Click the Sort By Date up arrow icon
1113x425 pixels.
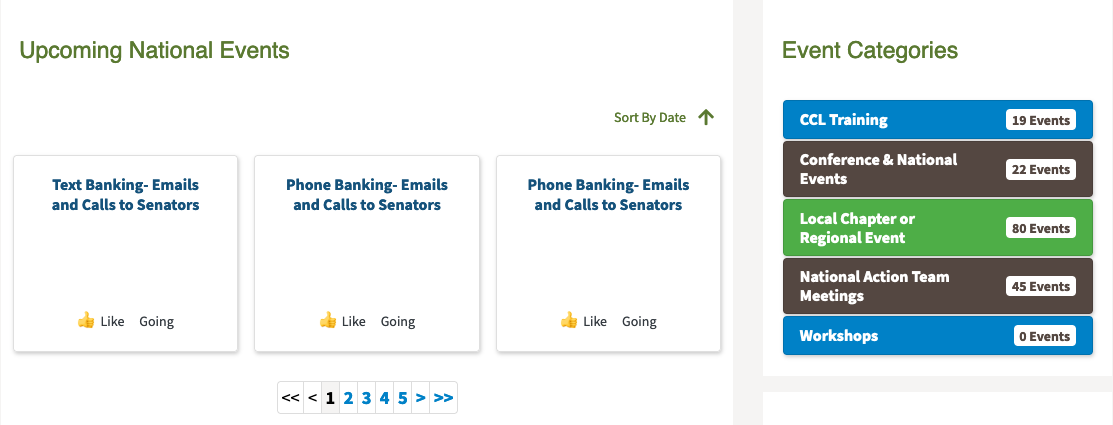pyautogui.click(x=705, y=118)
